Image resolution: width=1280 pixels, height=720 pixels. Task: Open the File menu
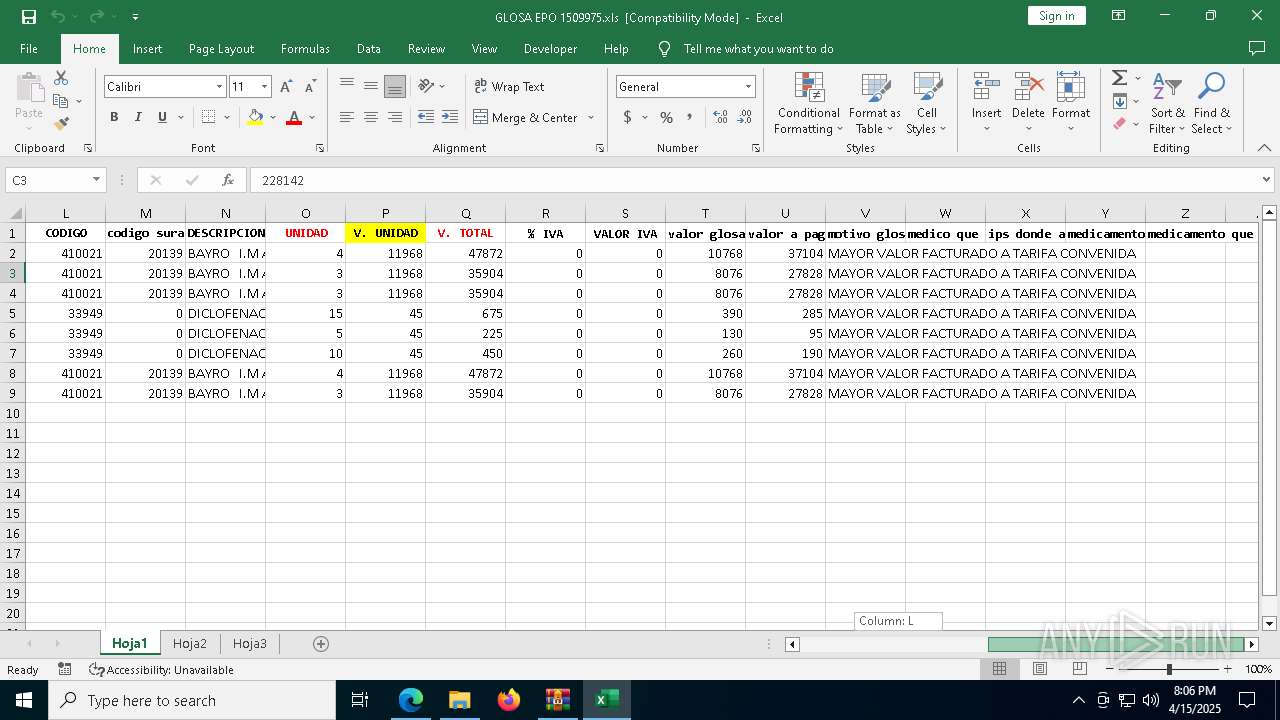click(29, 49)
